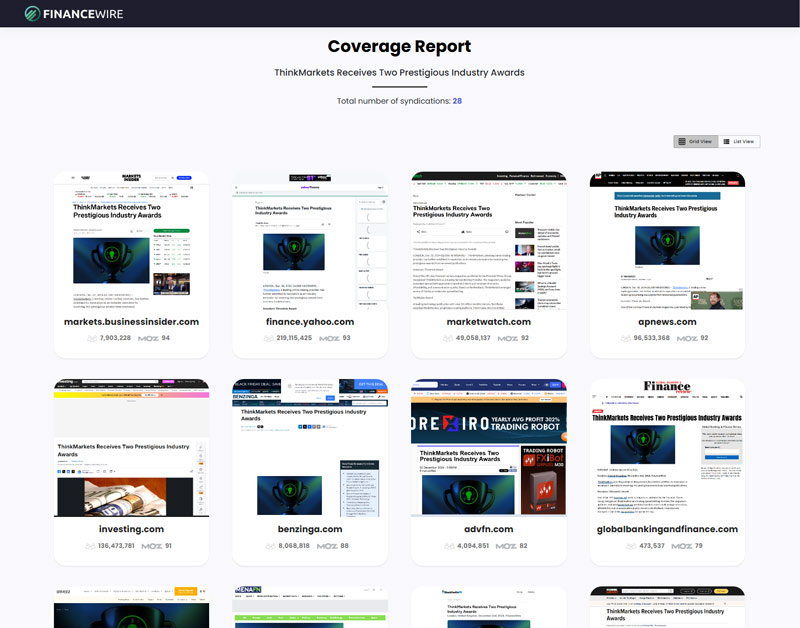Open the apnews.com link
This screenshot has height=628, width=800.
(x=667, y=322)
